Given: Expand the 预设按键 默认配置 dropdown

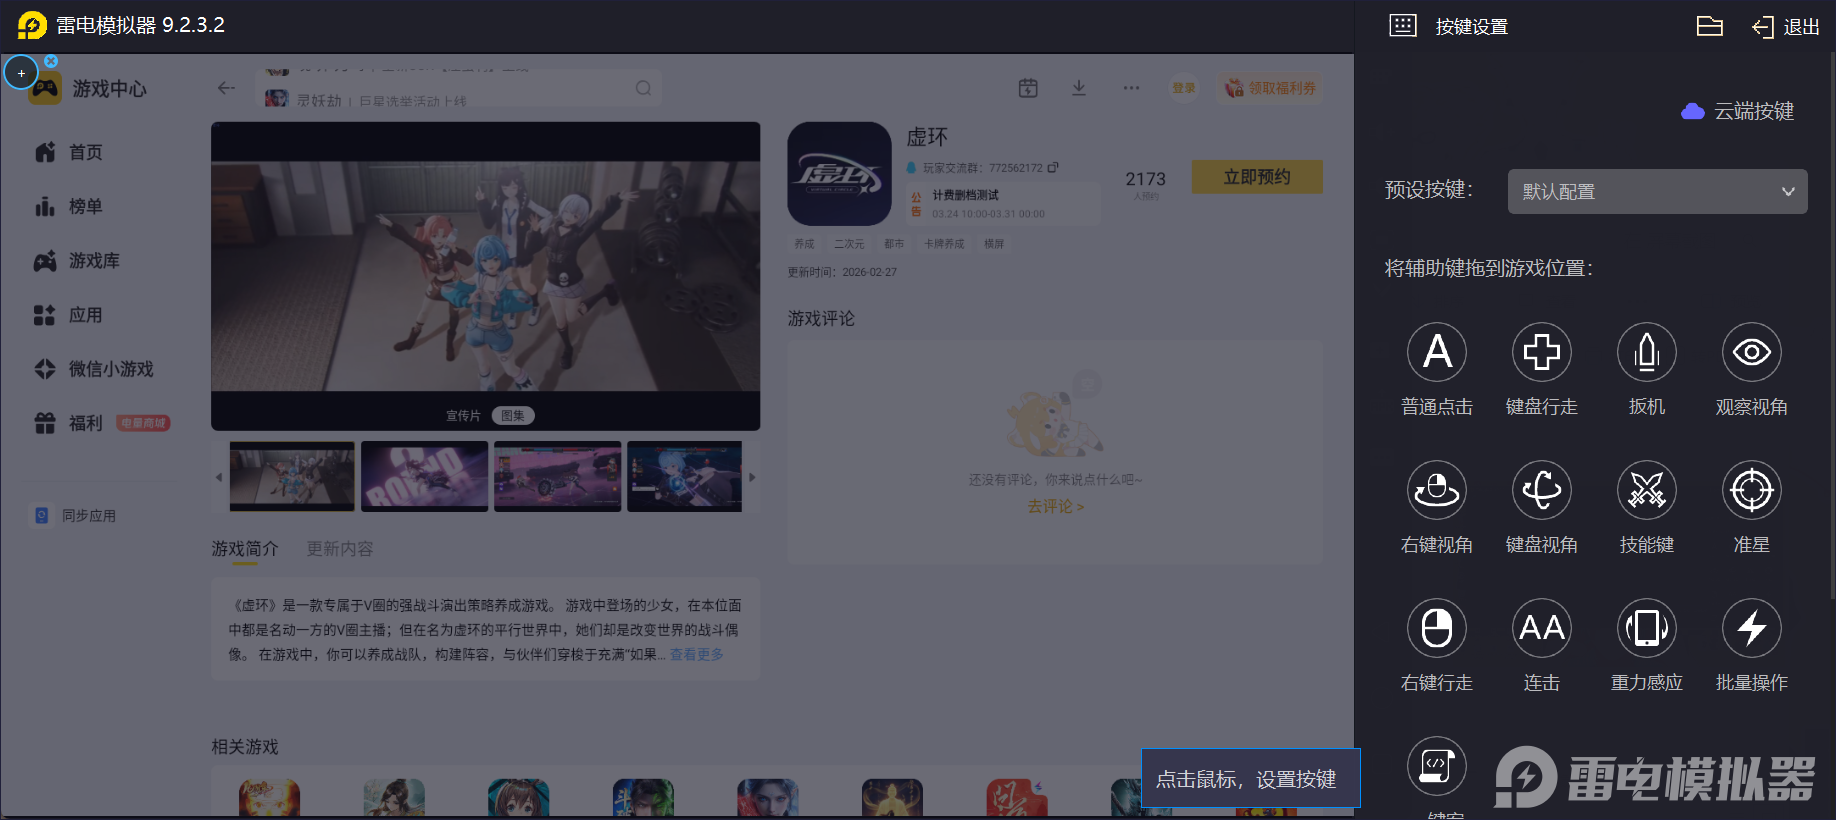Looking at the screenshot, I should coord(1658,191).
